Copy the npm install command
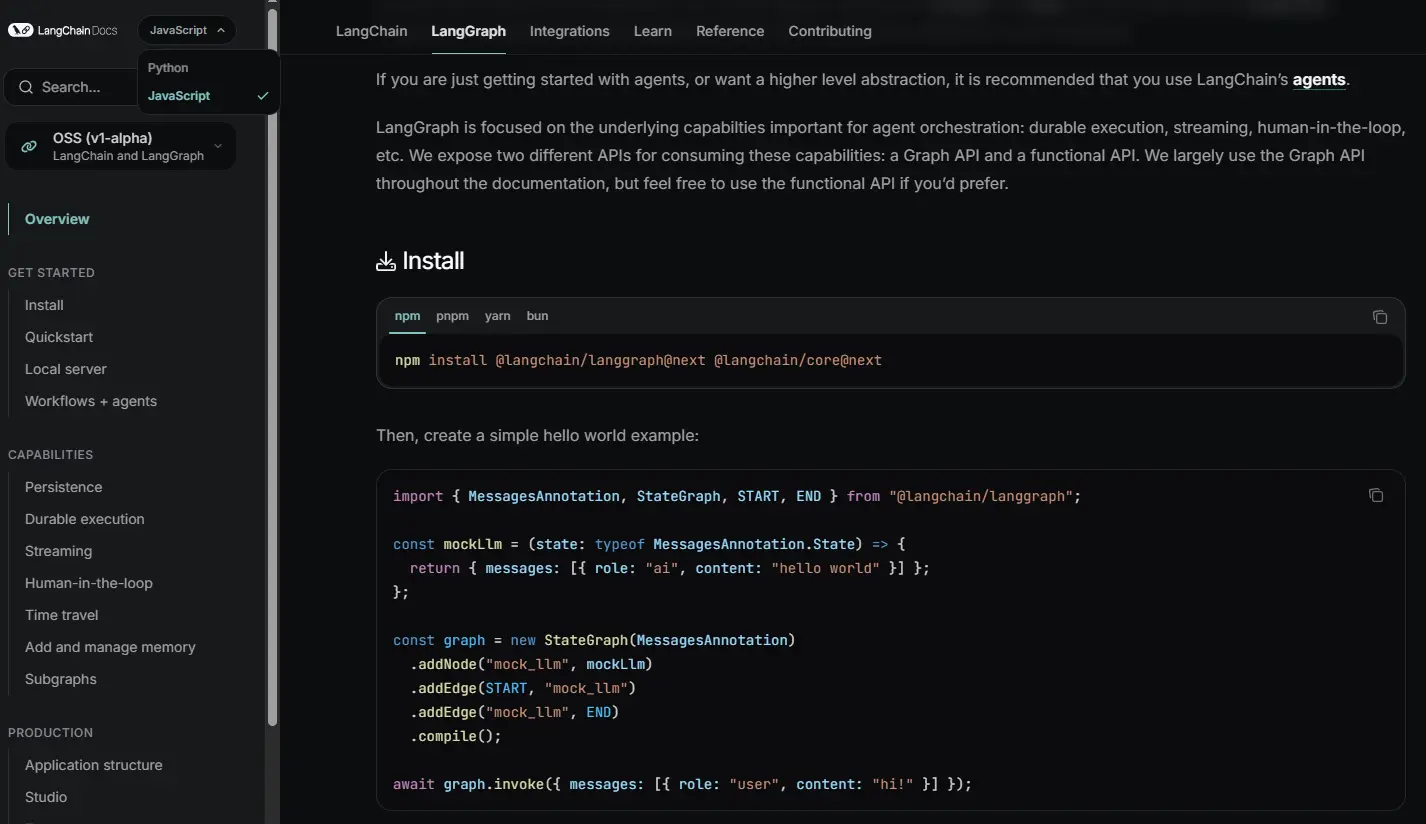The width and height of the screenshot is (1426, 824). click(1380, 317)
